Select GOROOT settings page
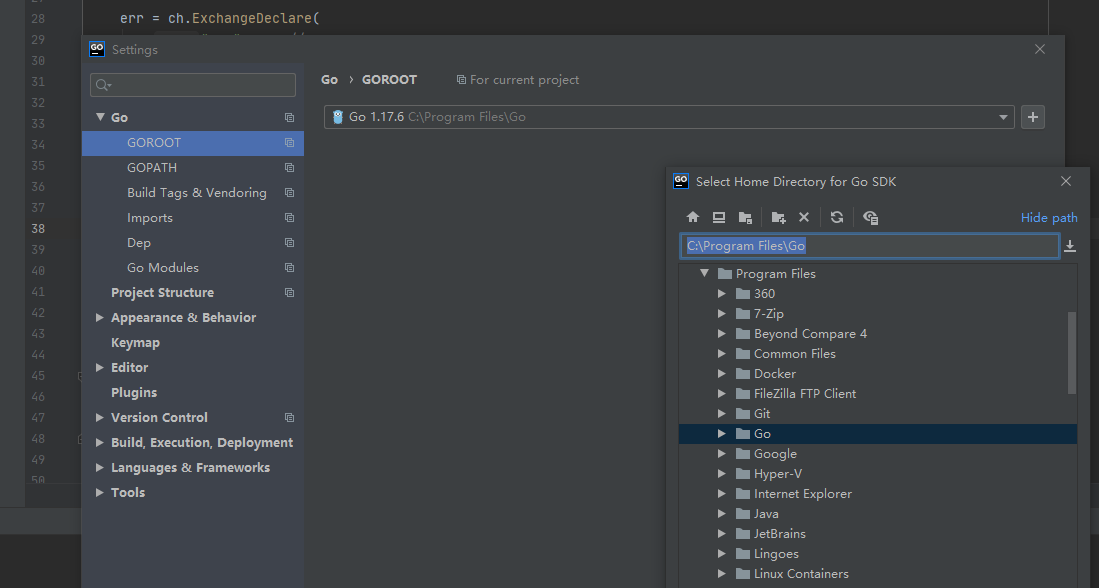The image size is (1099, 588). click(193, 143)
